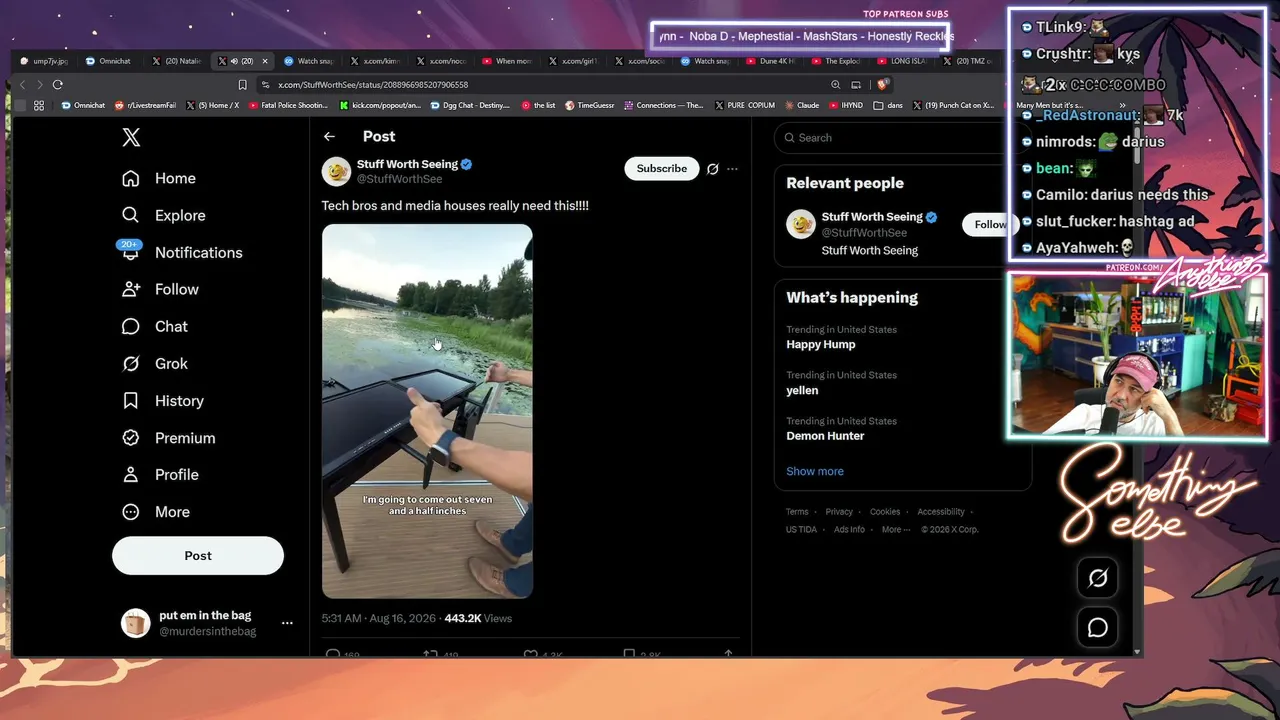Click the browser forward arrow
The height and width of the screenshot is (720, 1280).
pos(40,85)
